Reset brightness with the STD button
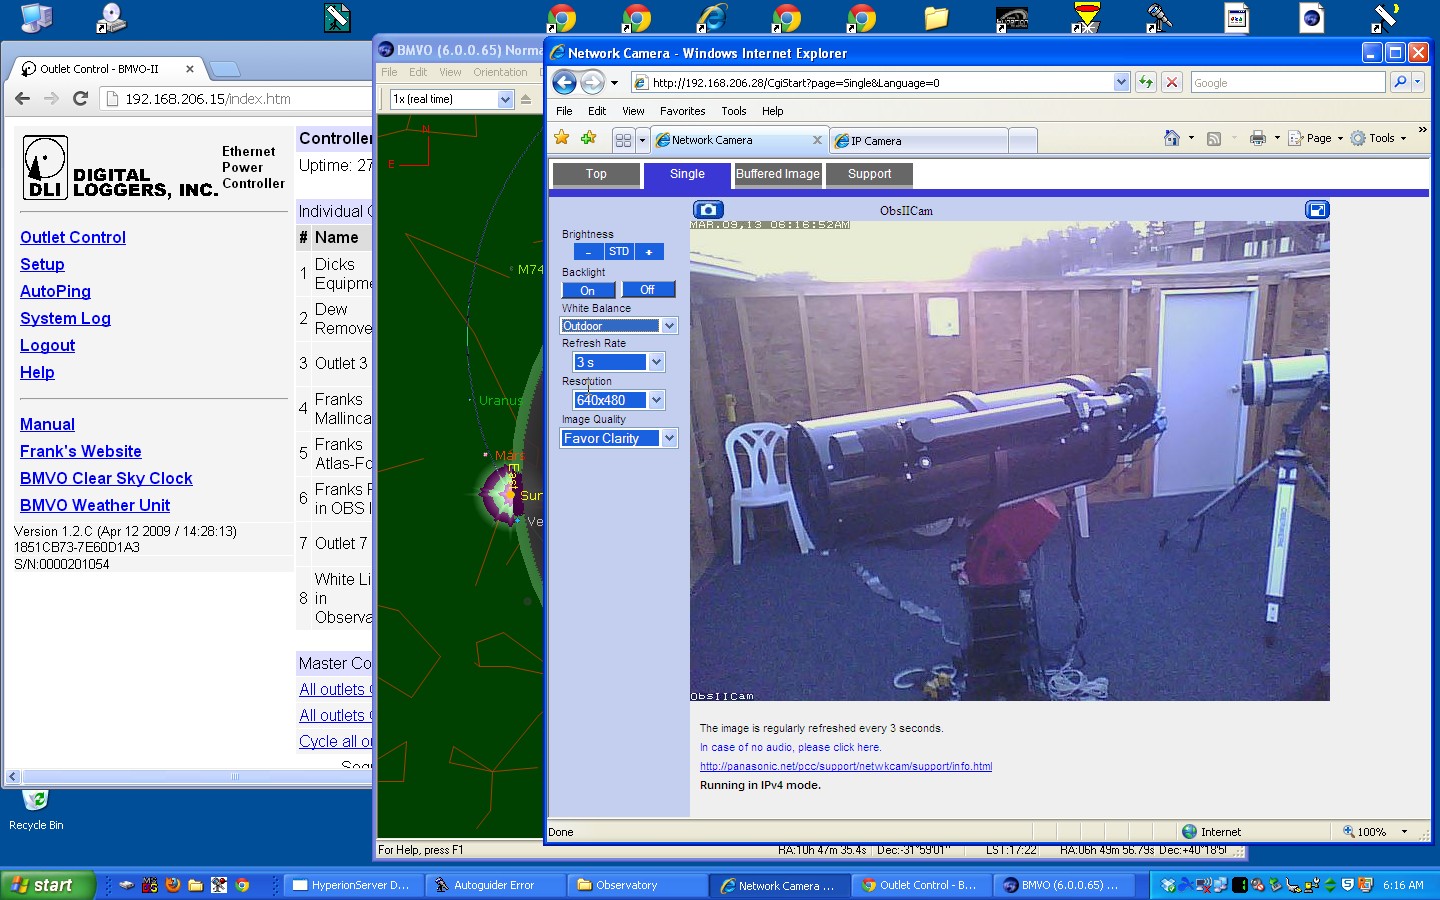Image resolution: width=1440 pixels, height=900 pixels. [619, 252]
